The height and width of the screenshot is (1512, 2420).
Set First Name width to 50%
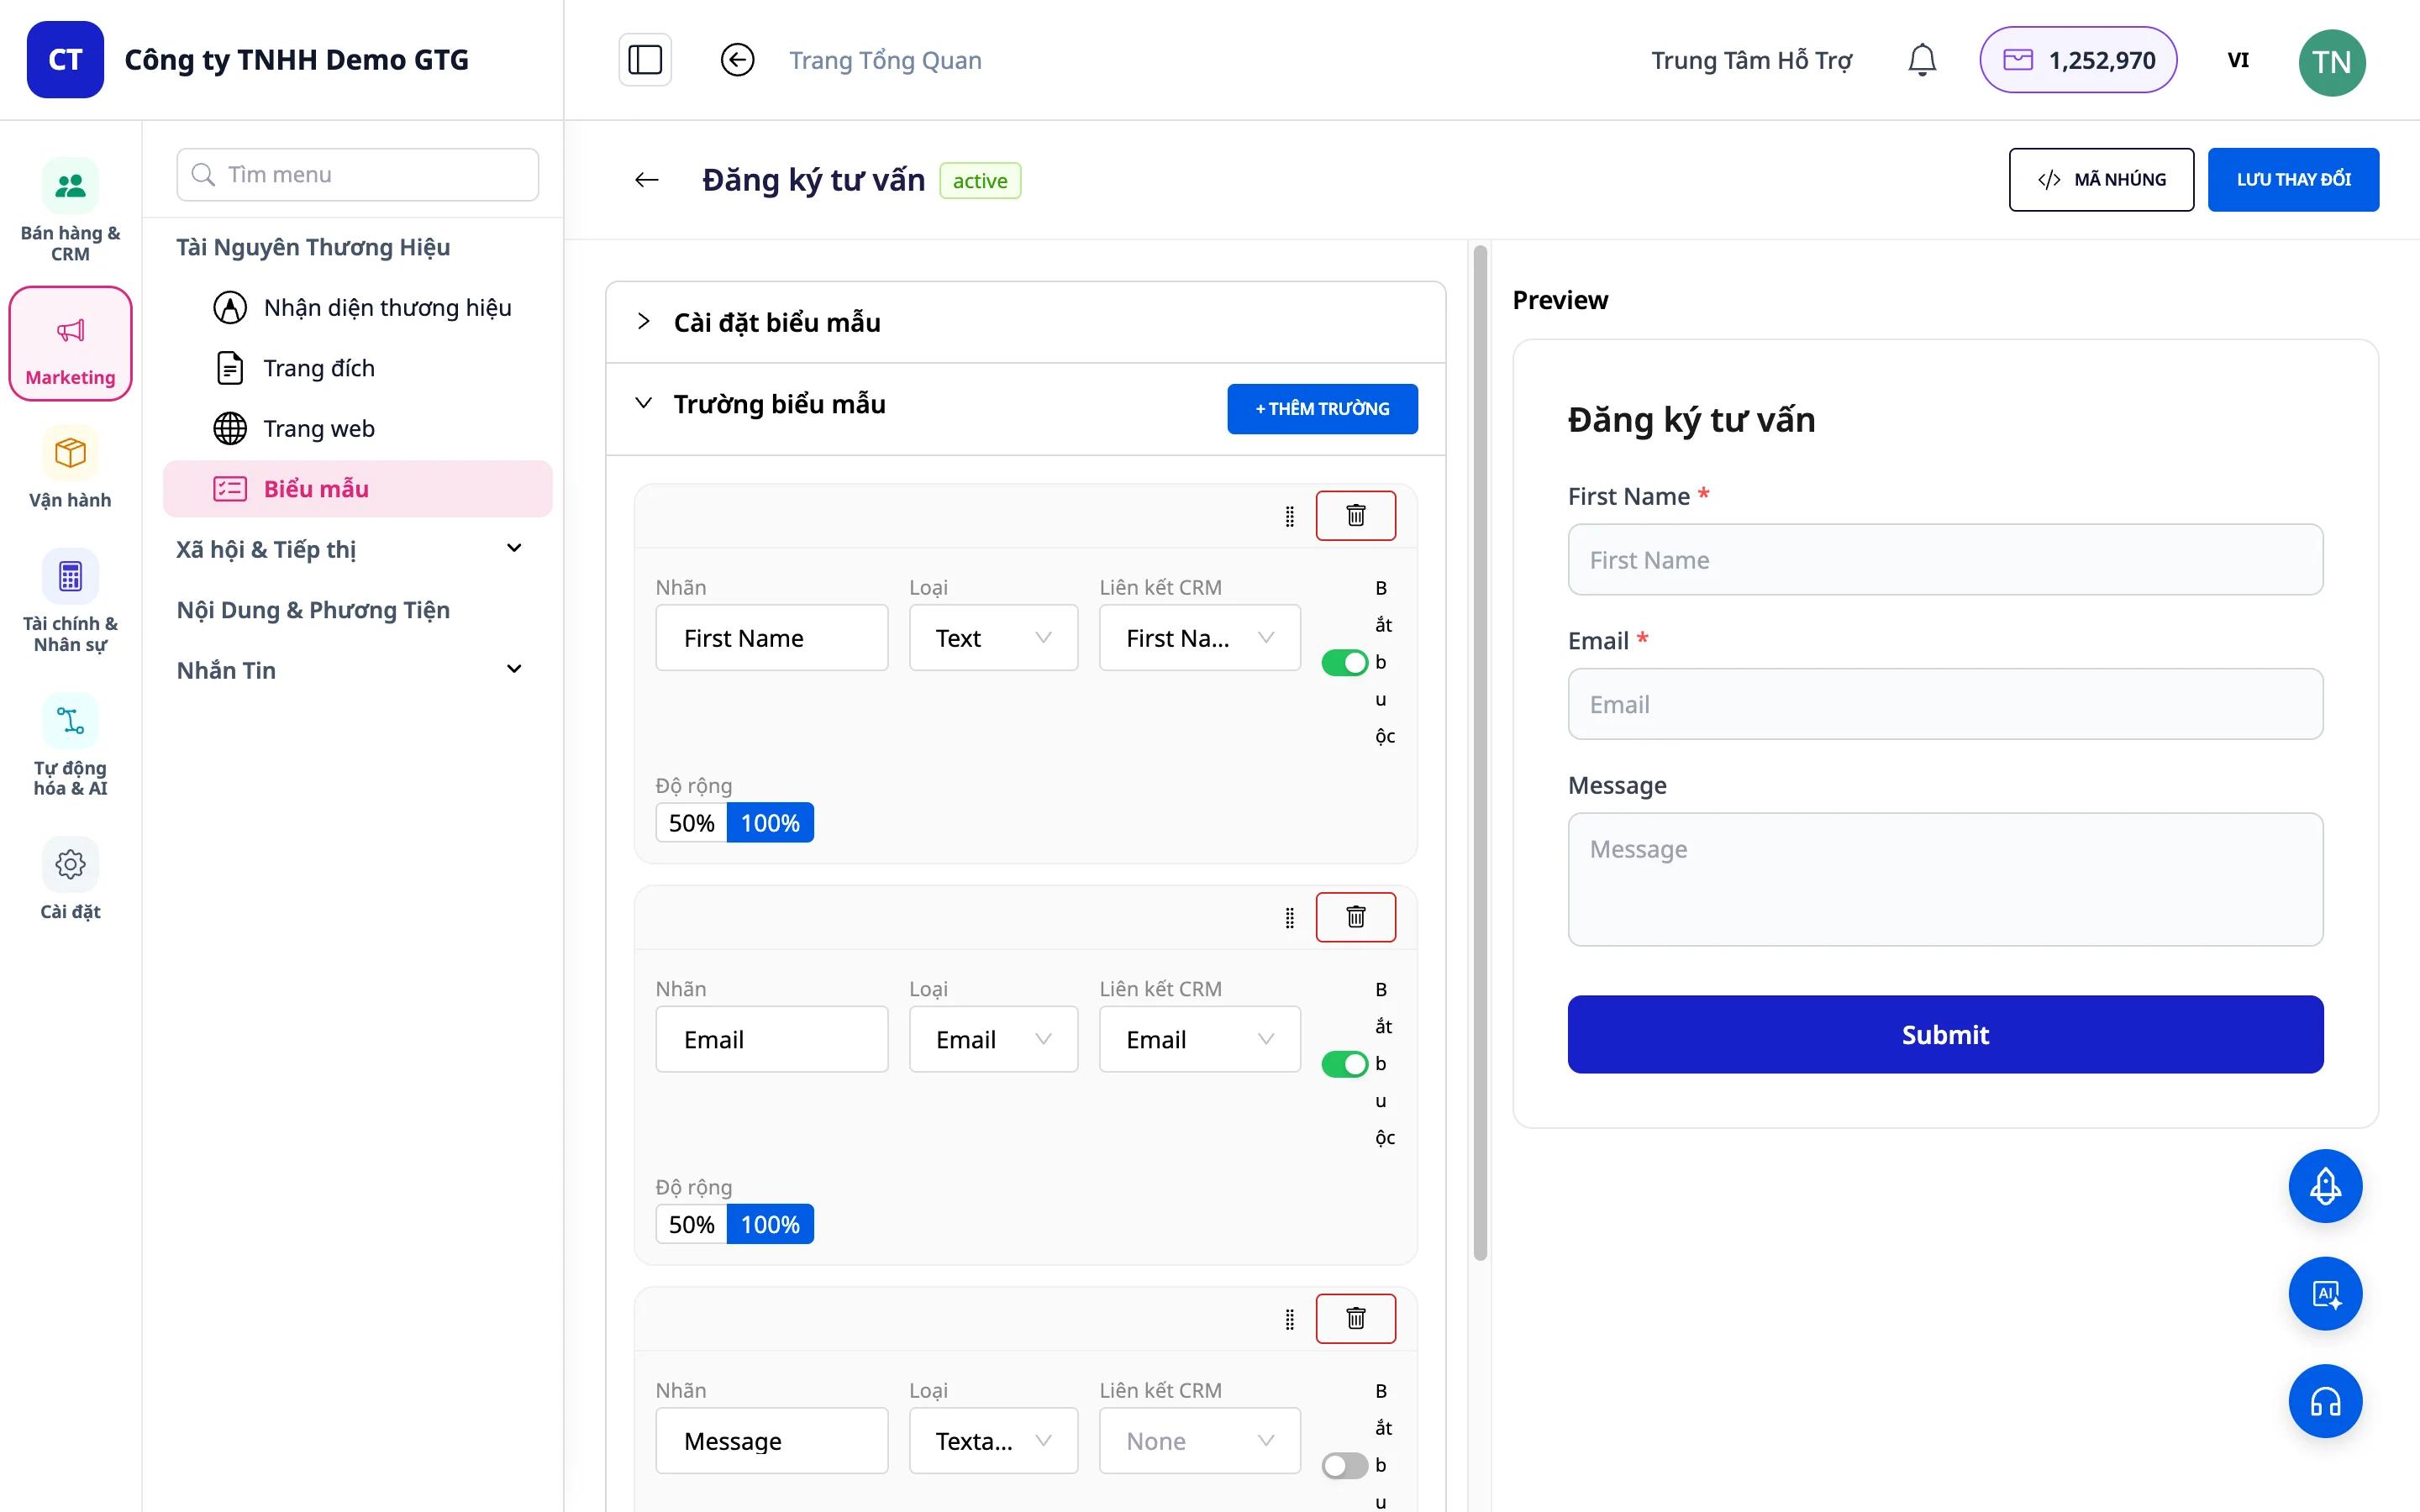tap(691, 823)
